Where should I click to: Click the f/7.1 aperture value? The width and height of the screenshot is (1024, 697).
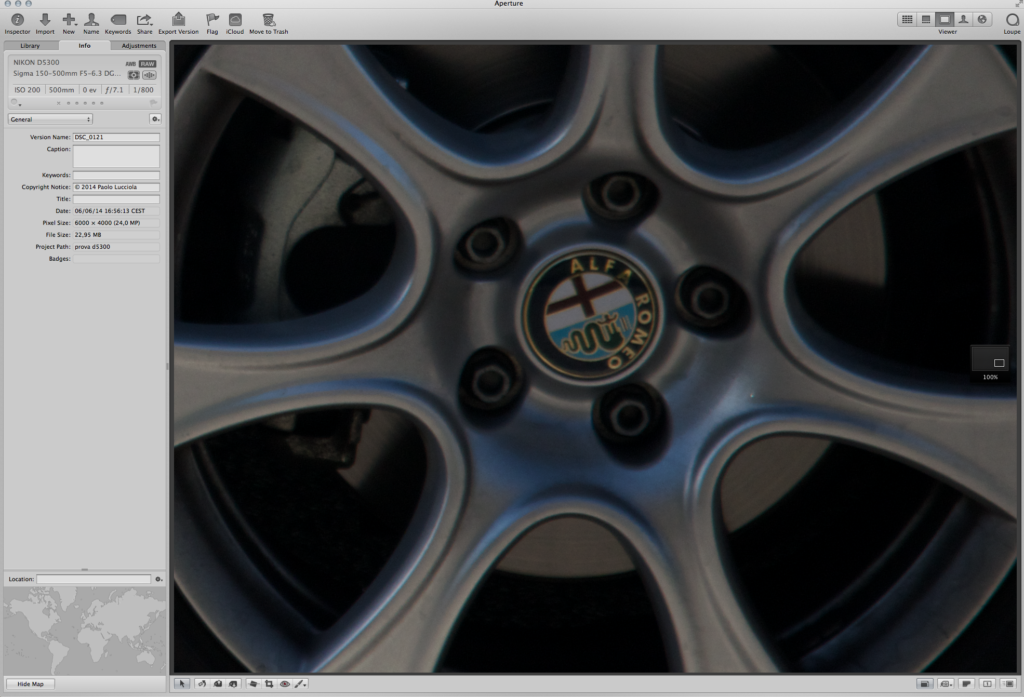click(114, 90)
